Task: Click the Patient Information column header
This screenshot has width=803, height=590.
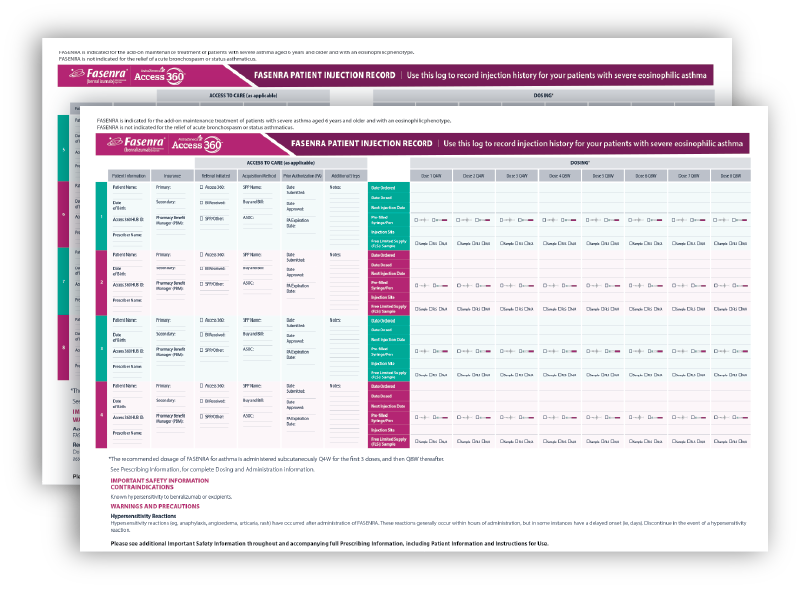Action: [x=129, y=176]
